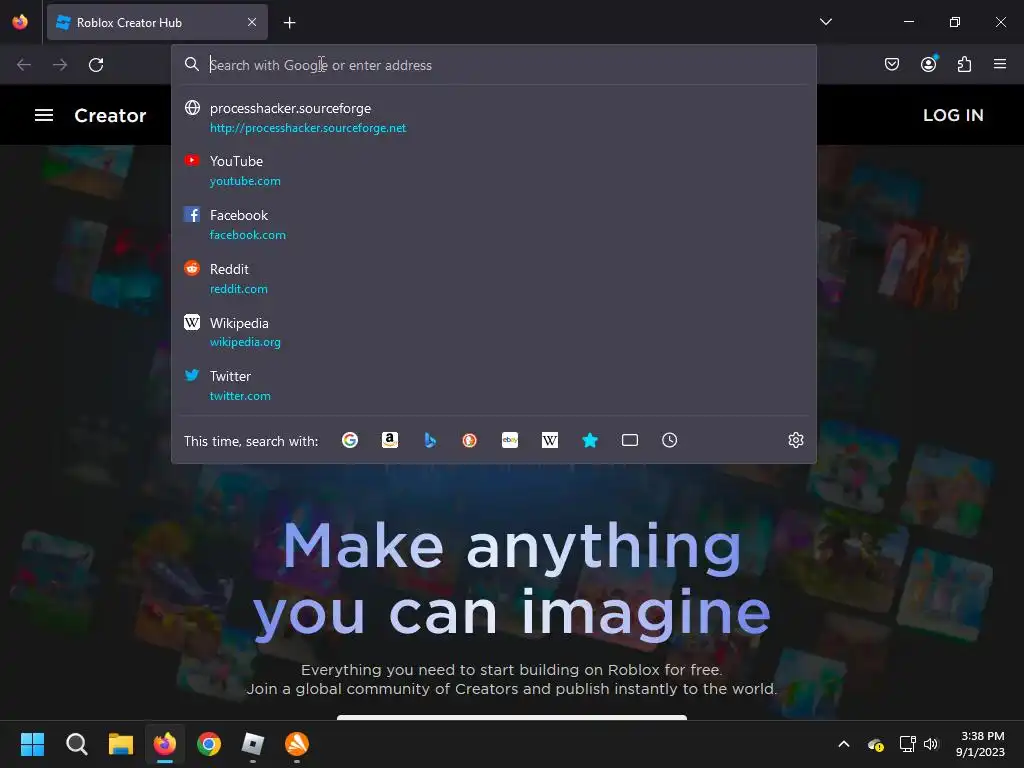
Task: Search this time with Amazon
Action: (390, 440)
